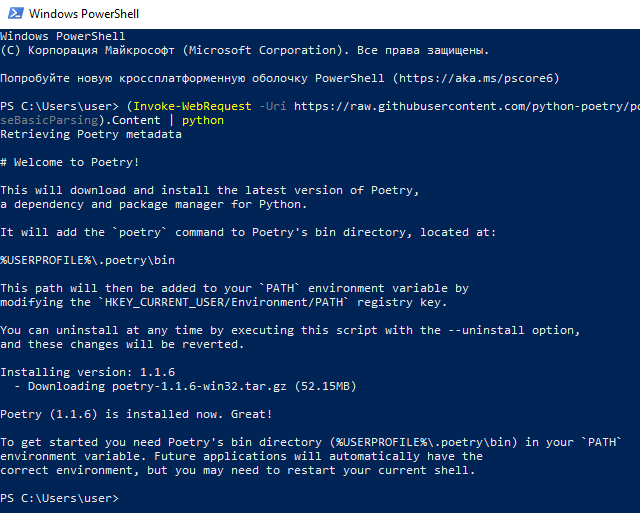Image resolution: width=640 pixels, height=513 pixels.
Task: Click the Microsoft Corporation copyright line
Action: click(x=244, y=50)
